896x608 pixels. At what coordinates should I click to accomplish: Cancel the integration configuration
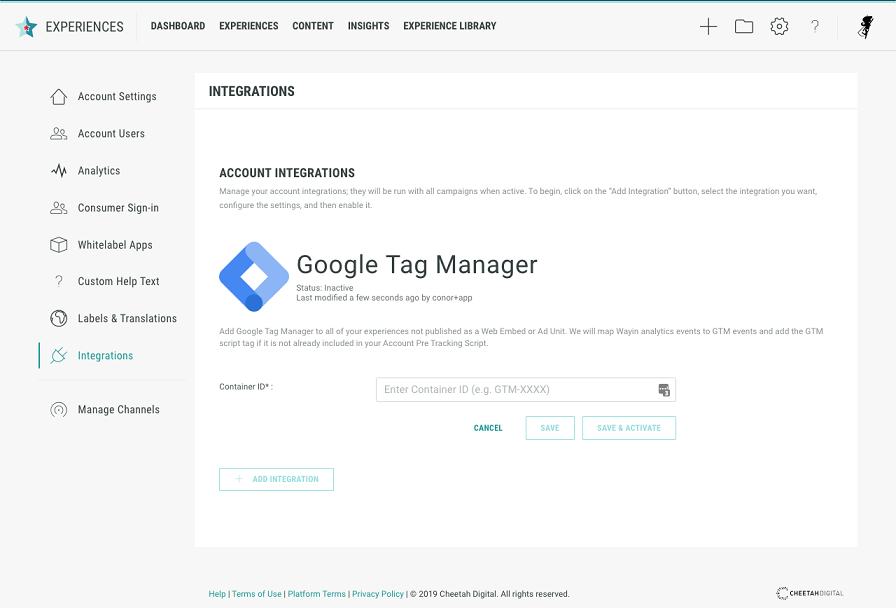[488, 428]
